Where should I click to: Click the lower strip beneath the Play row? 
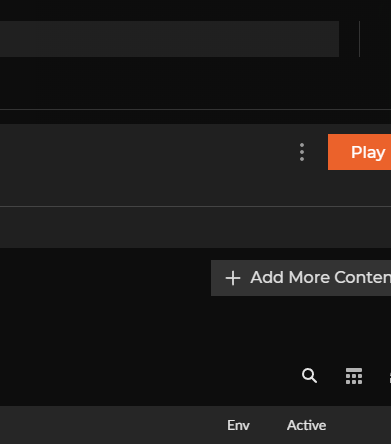coord(195,227)
